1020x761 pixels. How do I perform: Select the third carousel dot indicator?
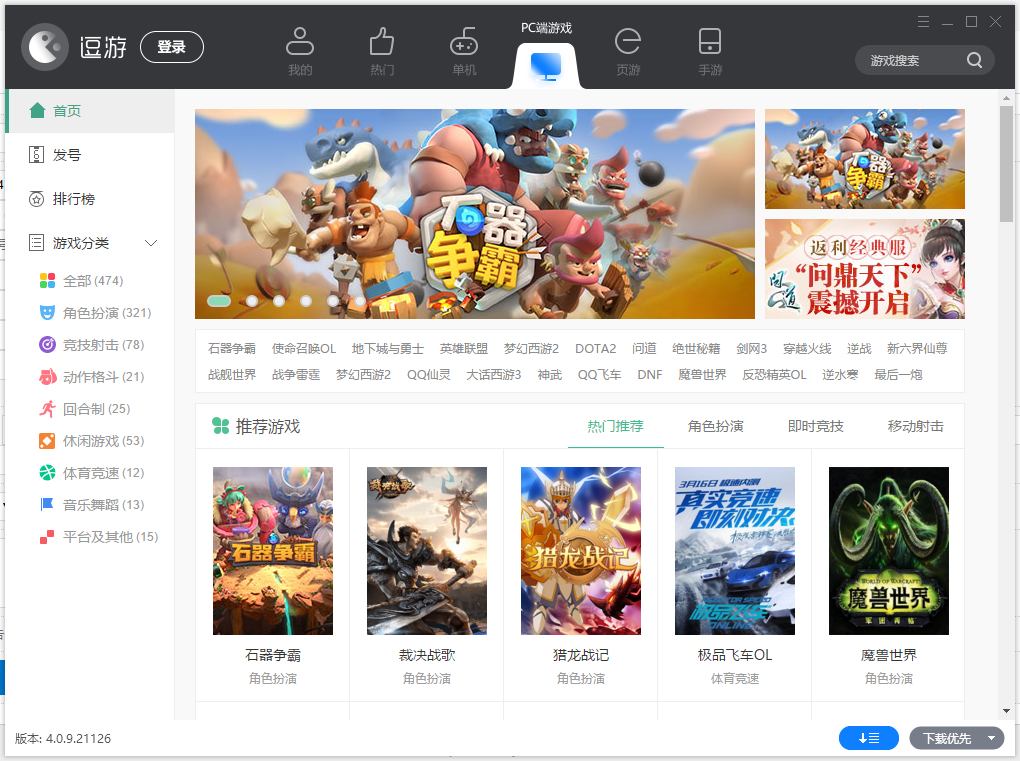[x=279, y=300]
